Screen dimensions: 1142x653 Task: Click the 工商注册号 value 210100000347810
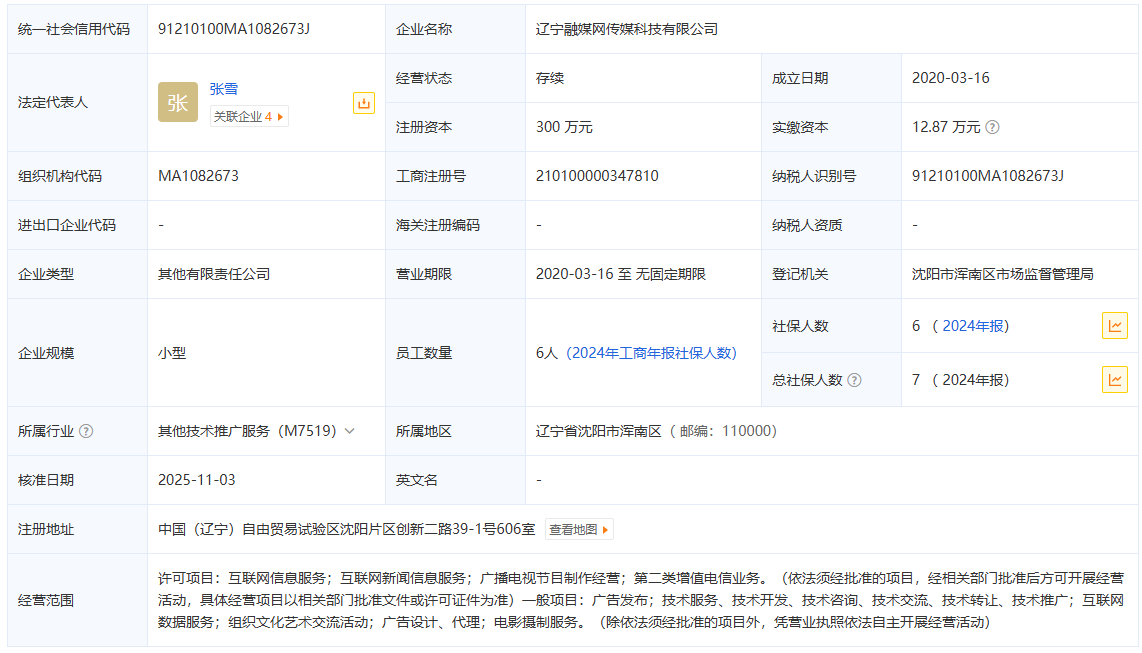coord(597,176)
